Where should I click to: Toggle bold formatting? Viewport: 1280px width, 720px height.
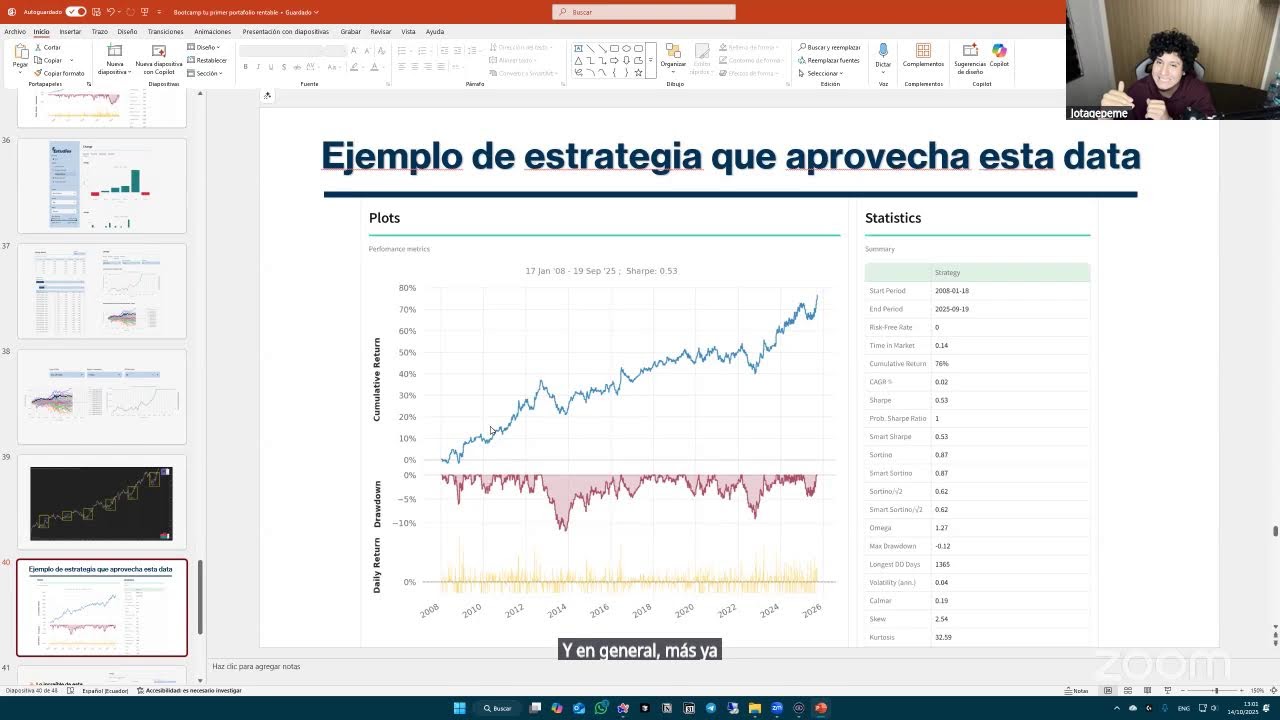245,67
